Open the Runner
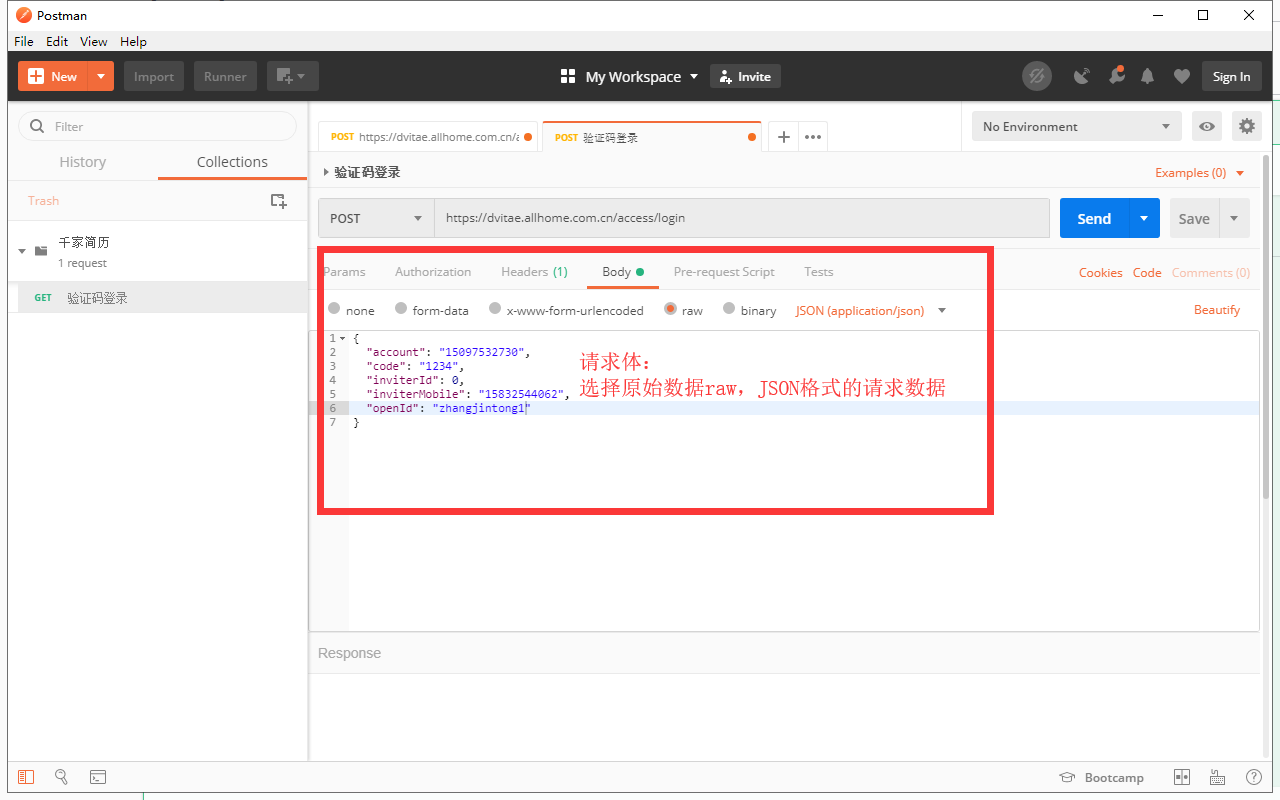Viewport: 1280px width, 800px height. coord(225,76)
